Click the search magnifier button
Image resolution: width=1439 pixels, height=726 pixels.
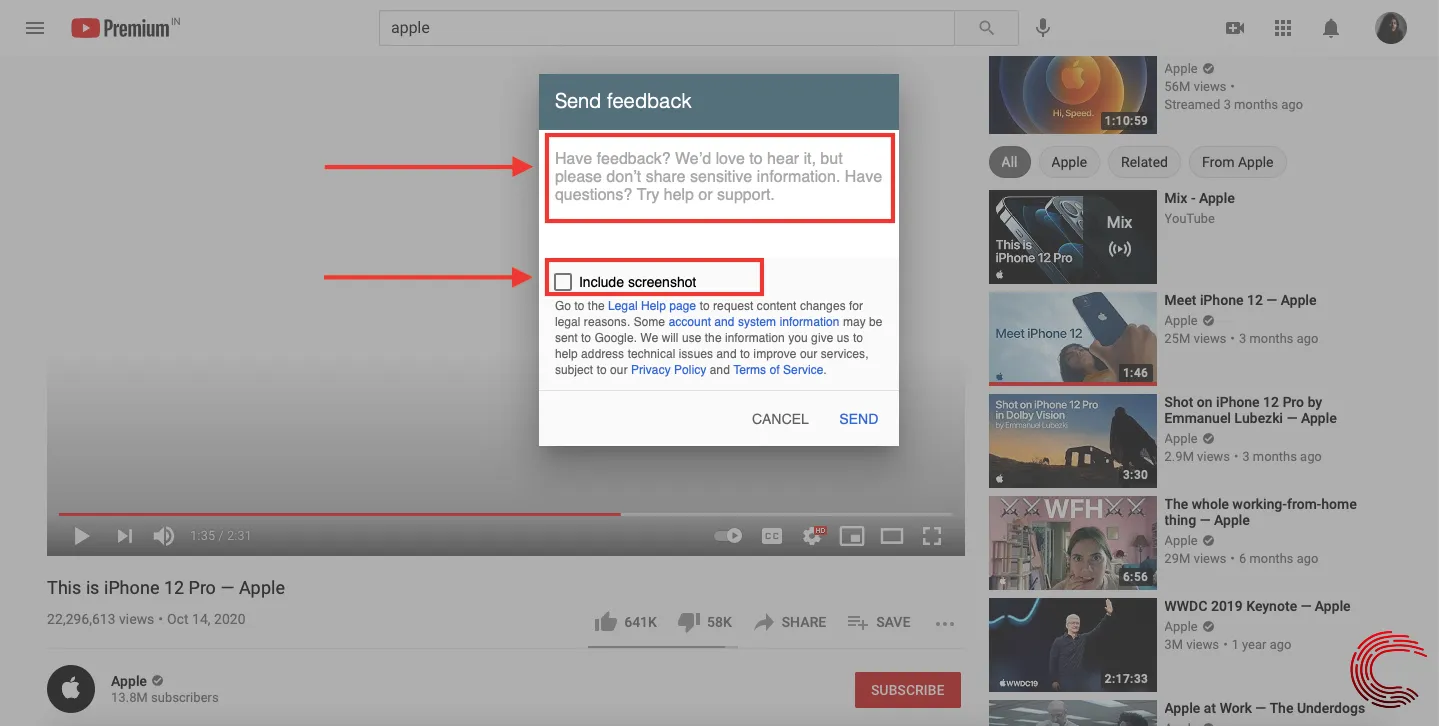point(986,28)
